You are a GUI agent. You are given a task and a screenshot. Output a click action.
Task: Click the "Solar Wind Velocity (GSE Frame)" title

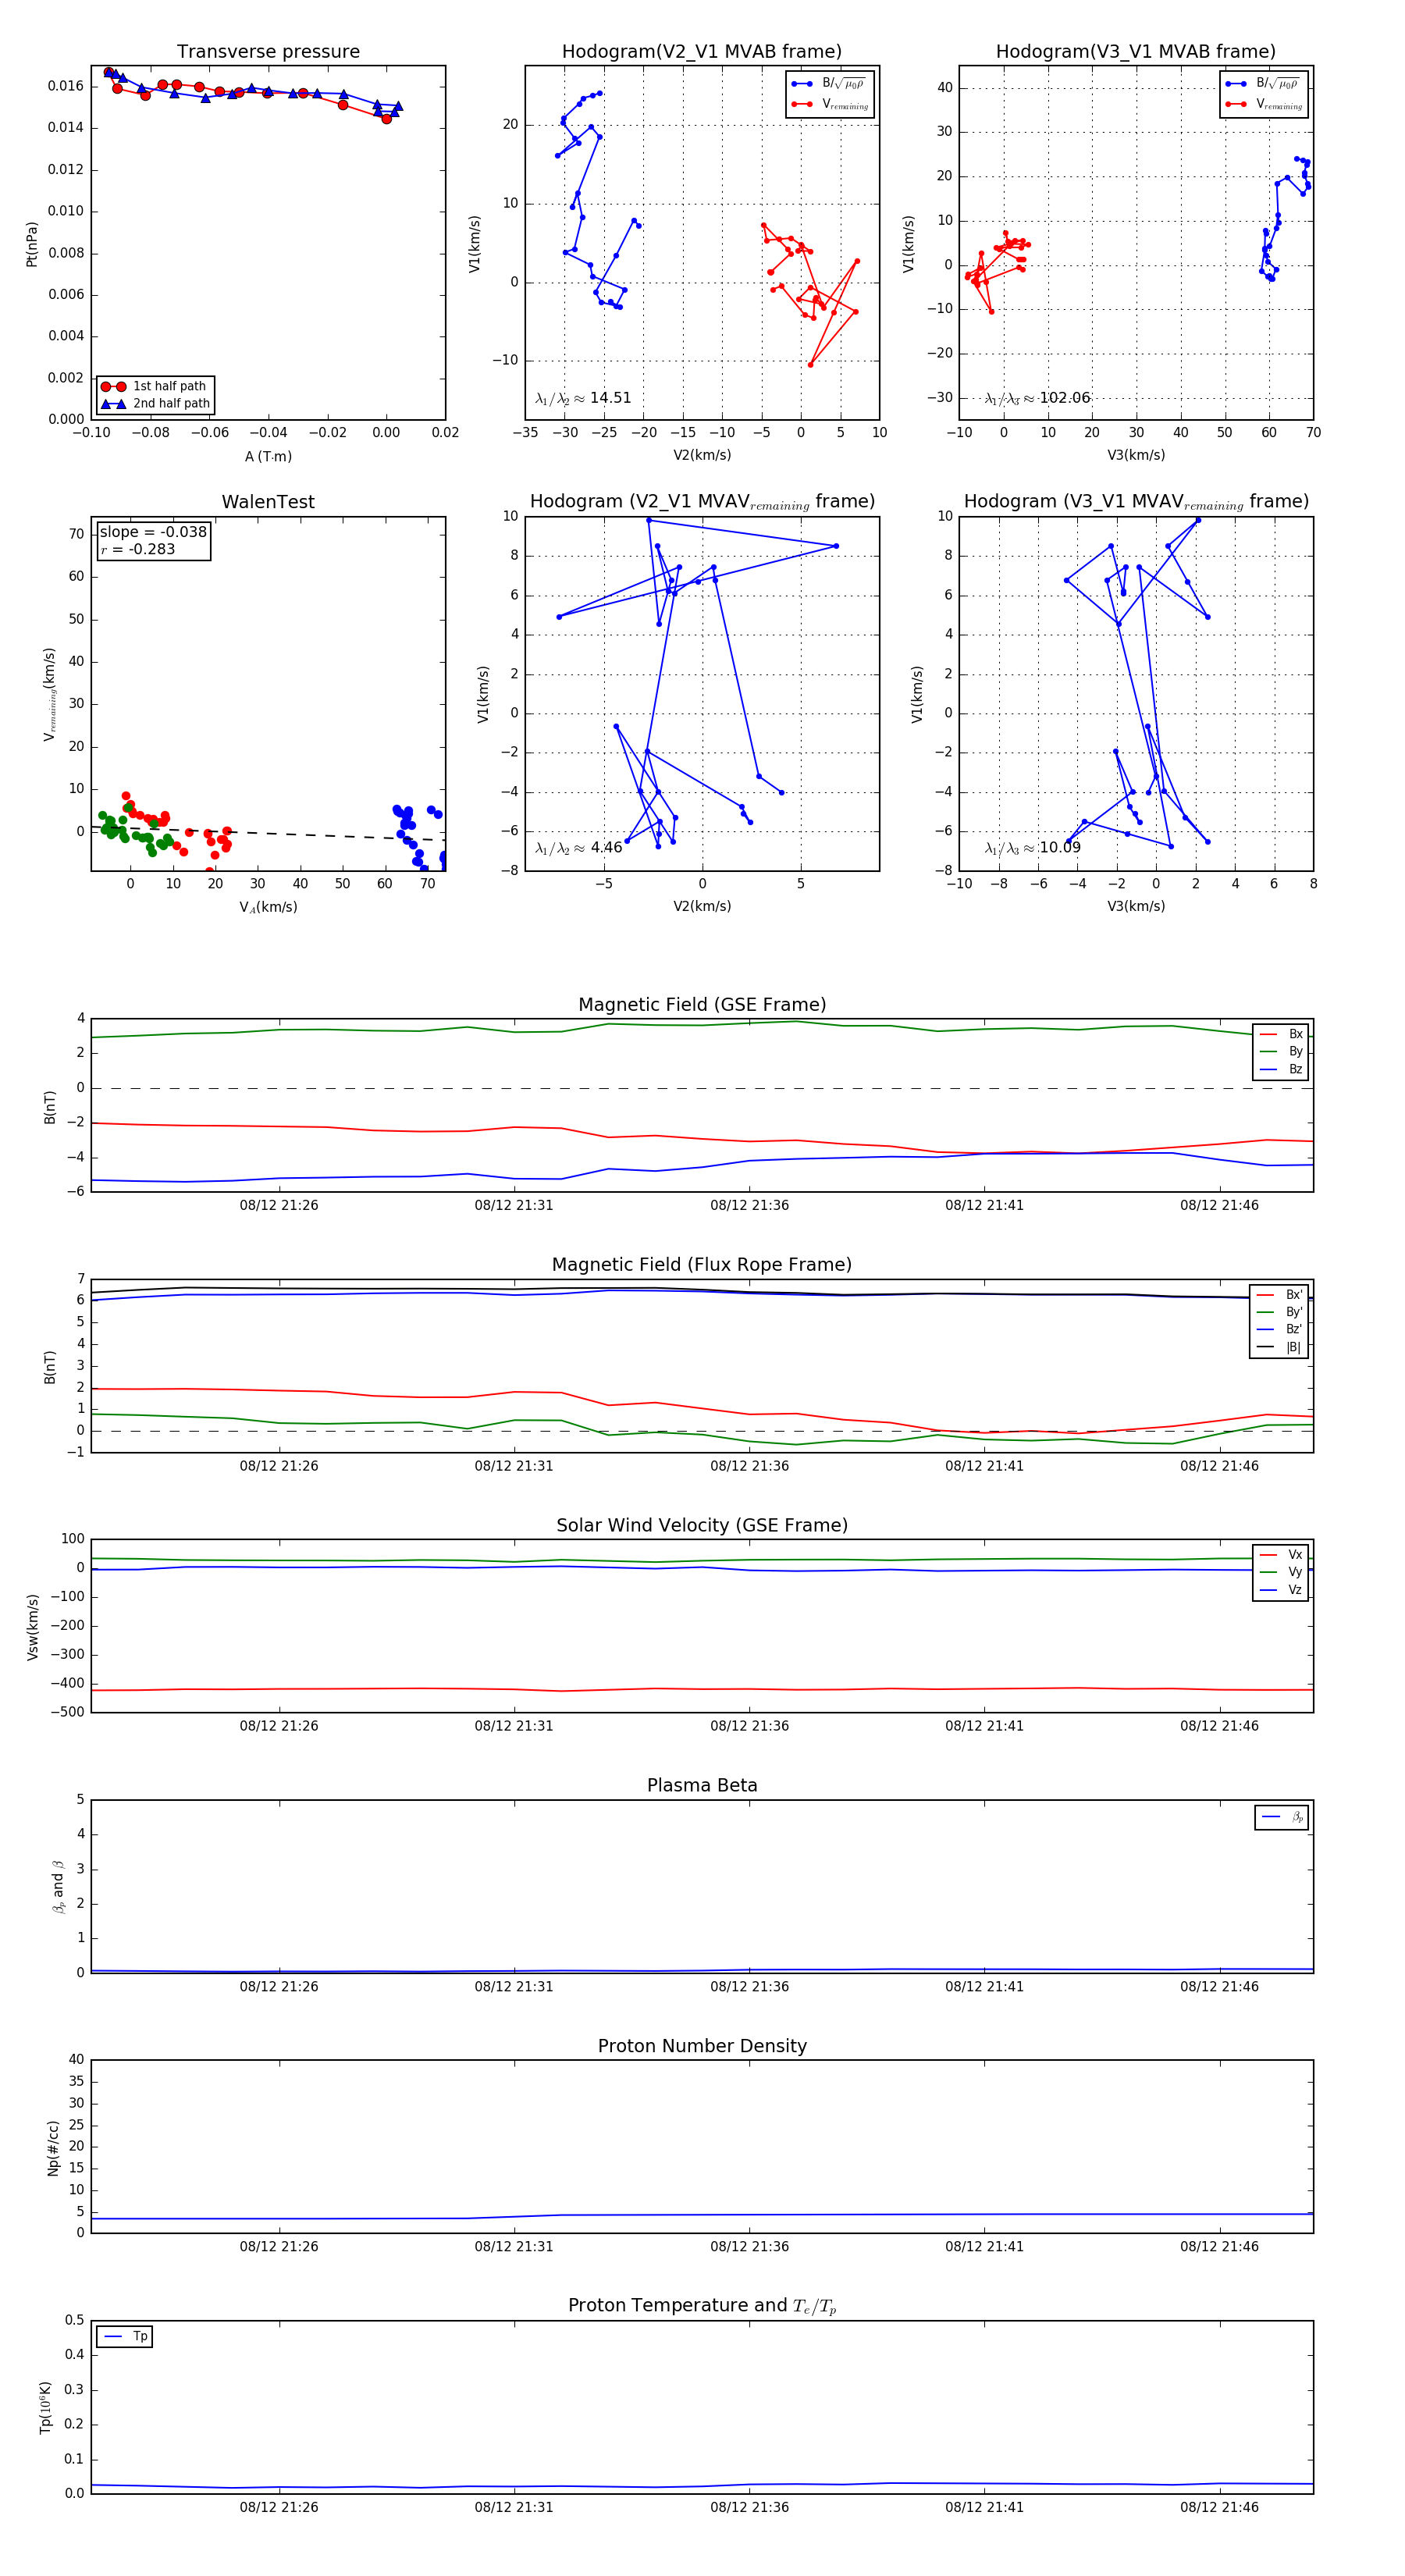pyautogui.click(x=702, y=1525)
